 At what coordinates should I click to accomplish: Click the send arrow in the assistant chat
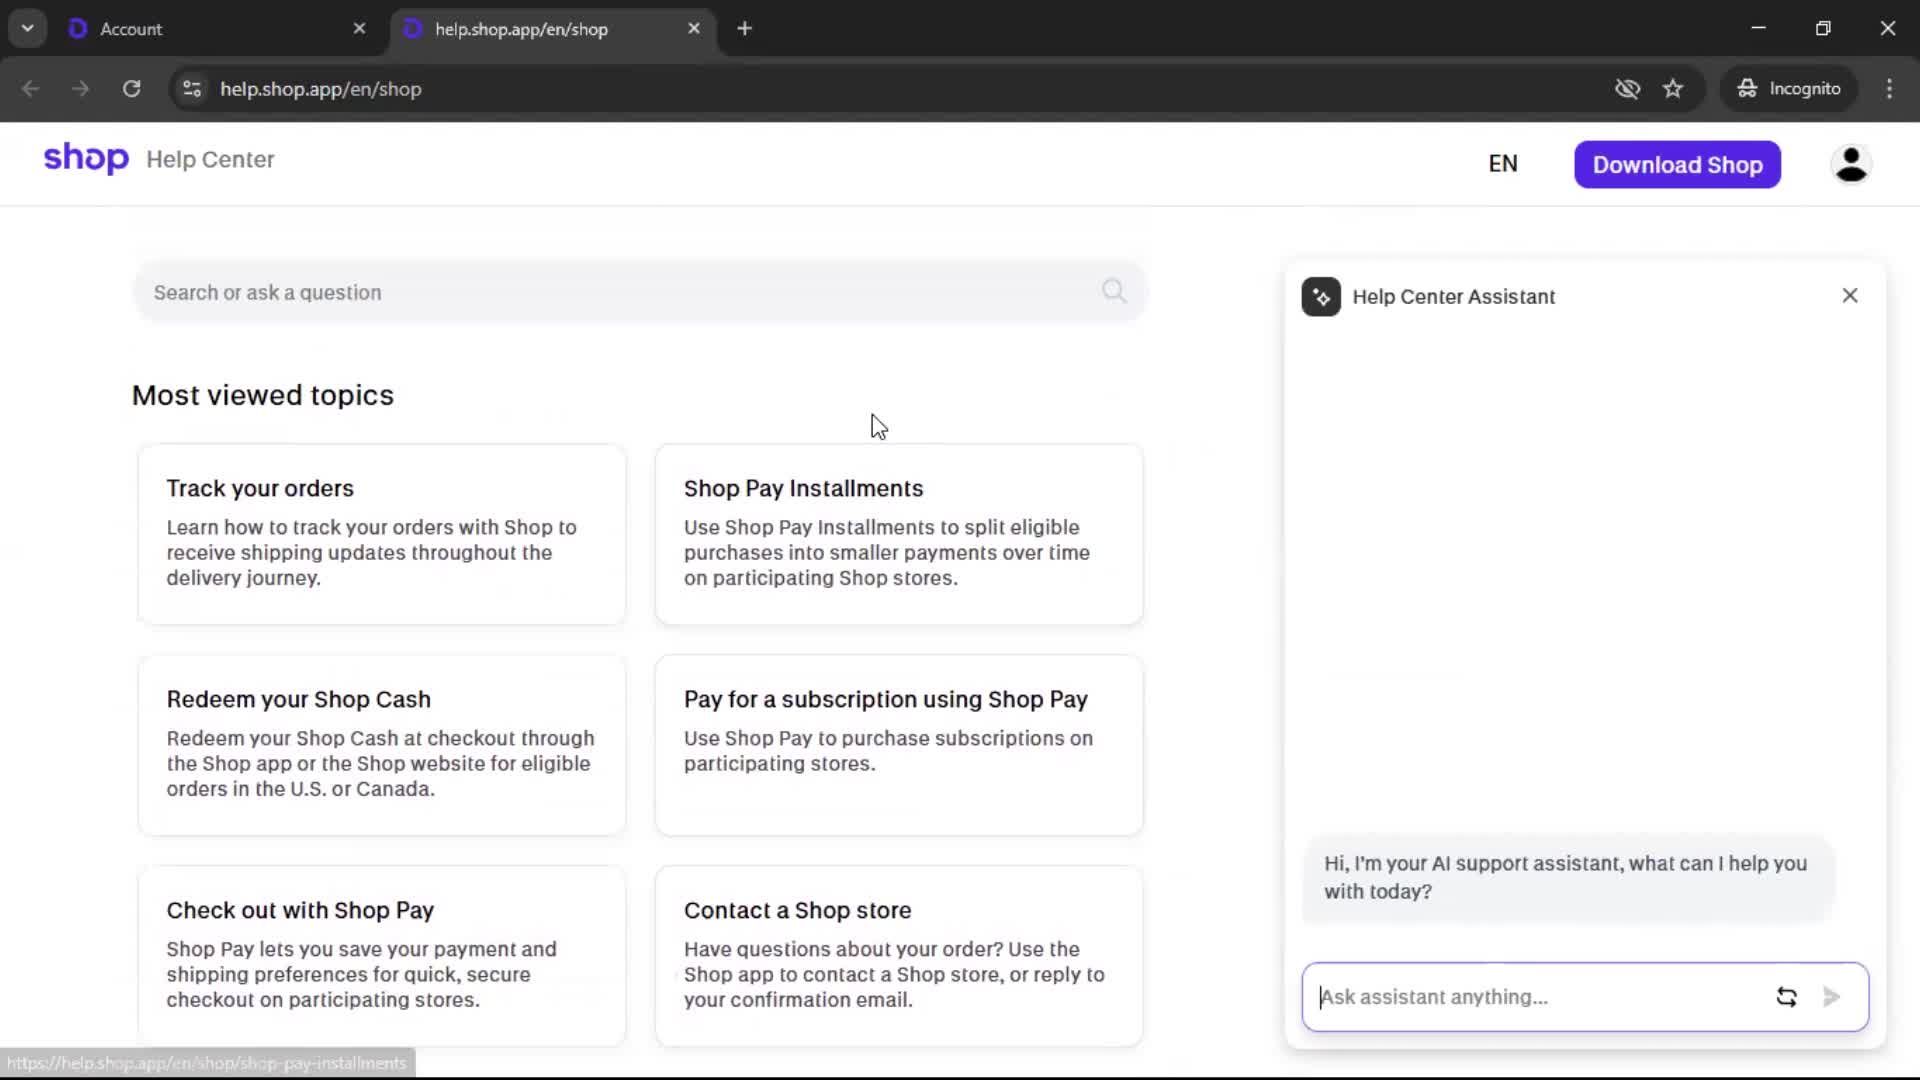(x=1832, y=996)
